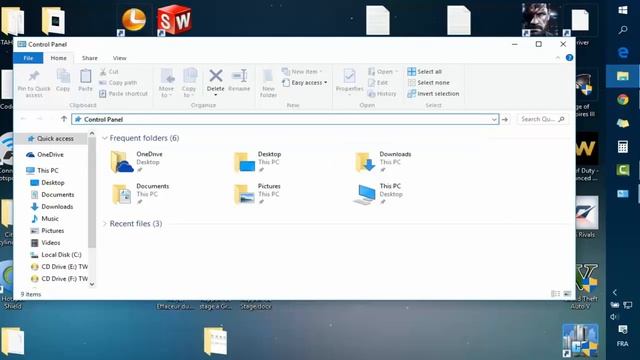This screenshot has height=360, width=640.
Task: Select Pictures in navigation pane
Action: (47, 231)
